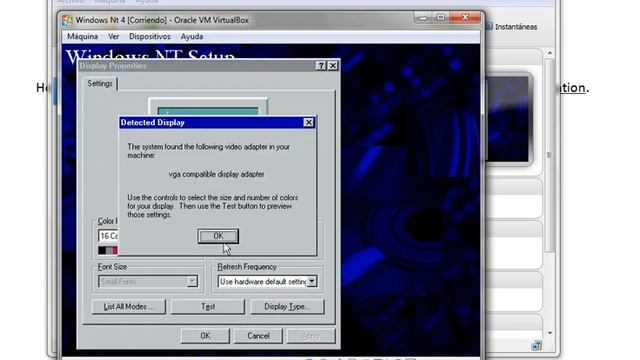Click the VM preview thumbnail in the Manager
Image resolution: width=640 pixels, height=360 pixels.
click(x=509, y=119)
